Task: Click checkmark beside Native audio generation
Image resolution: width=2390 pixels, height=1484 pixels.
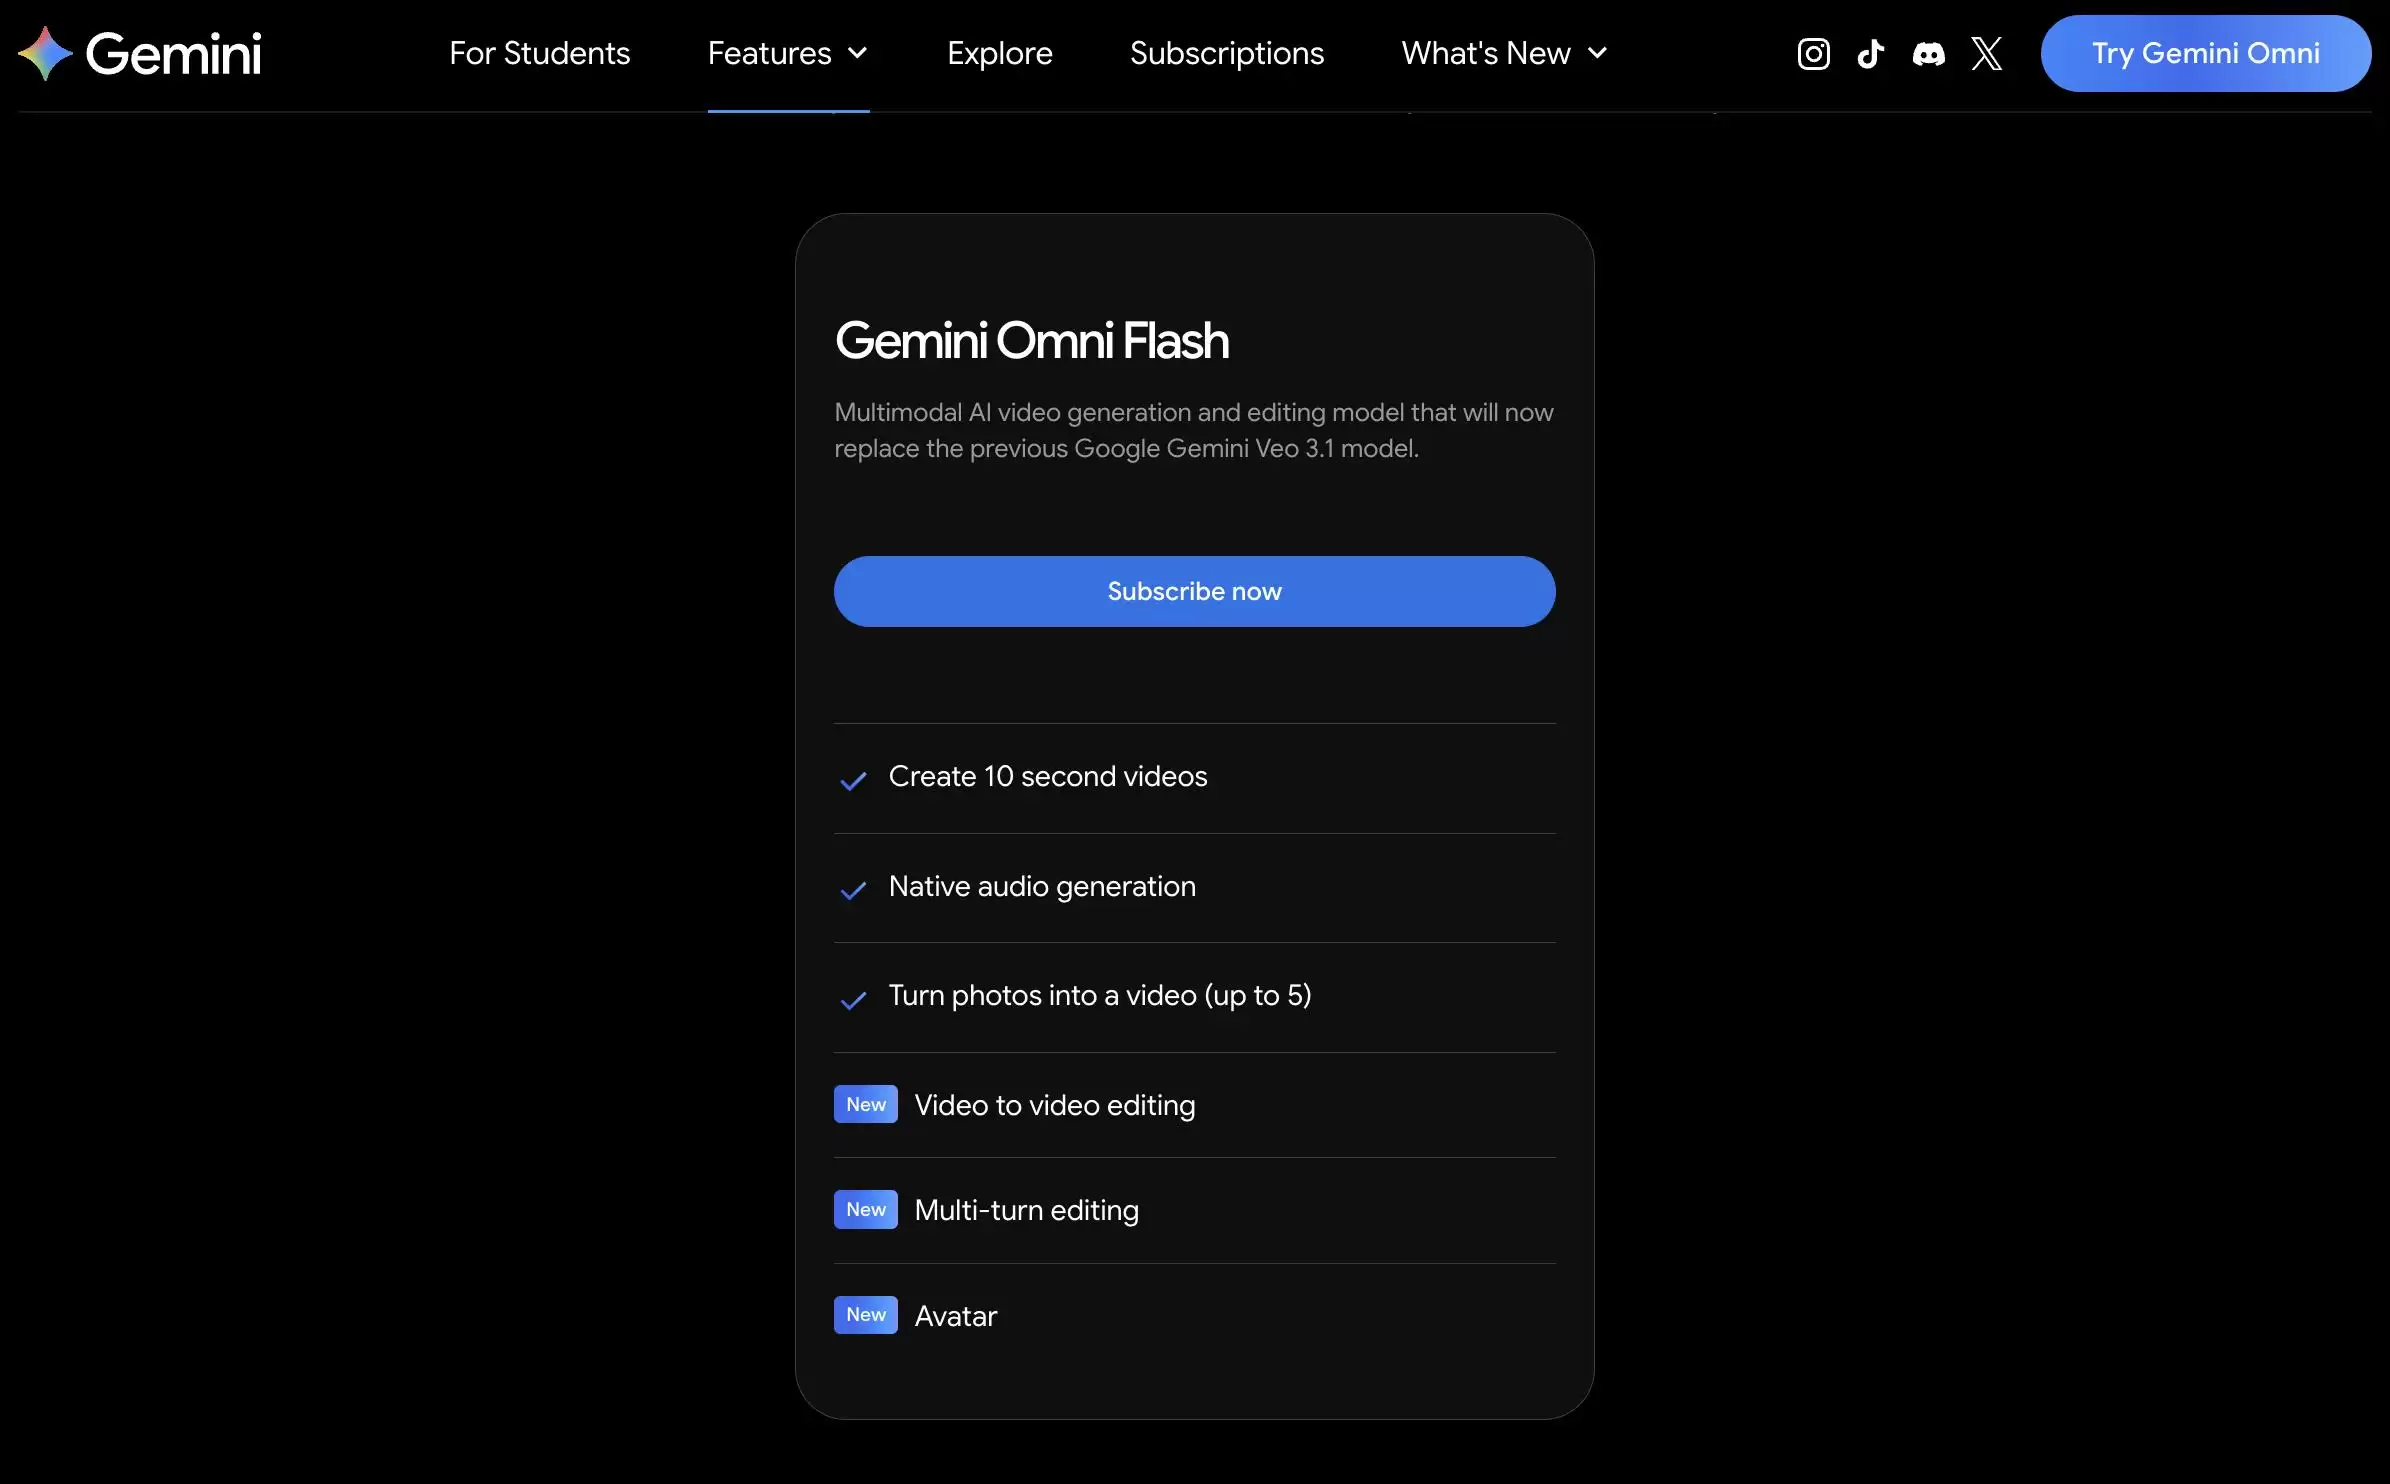Action: point(853,890)
